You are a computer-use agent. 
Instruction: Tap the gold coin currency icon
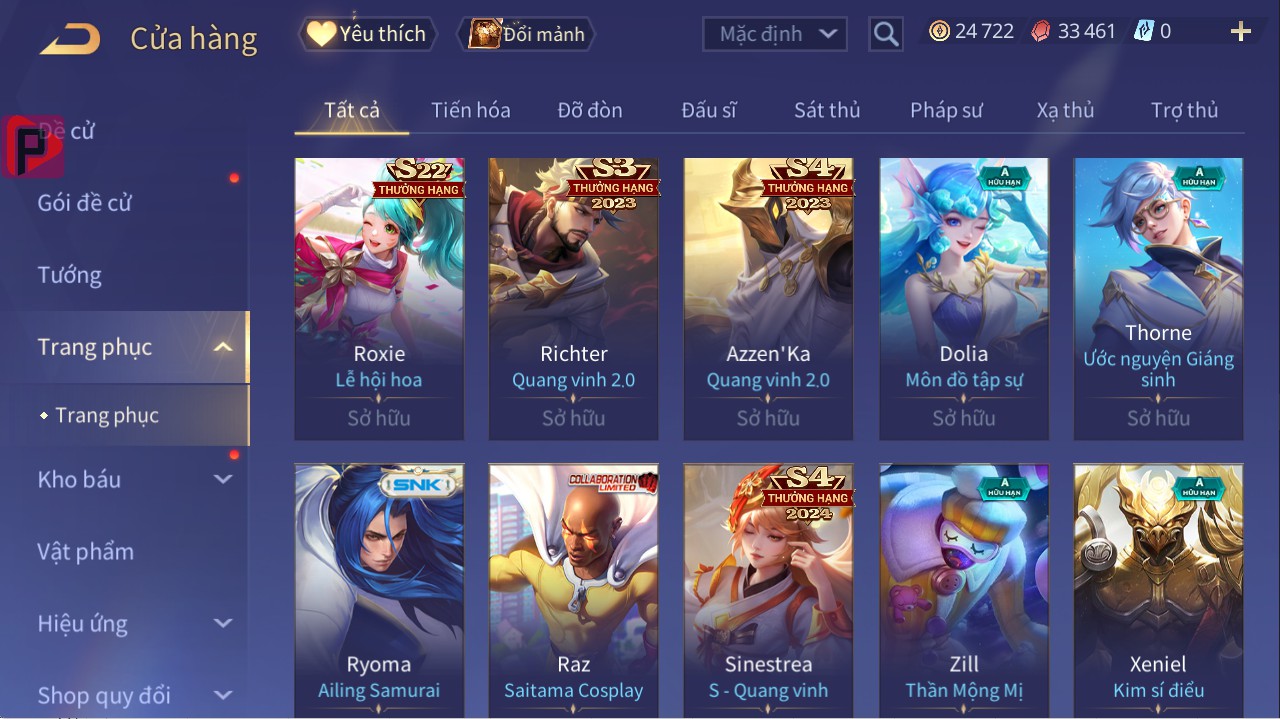tap(939, 31)
